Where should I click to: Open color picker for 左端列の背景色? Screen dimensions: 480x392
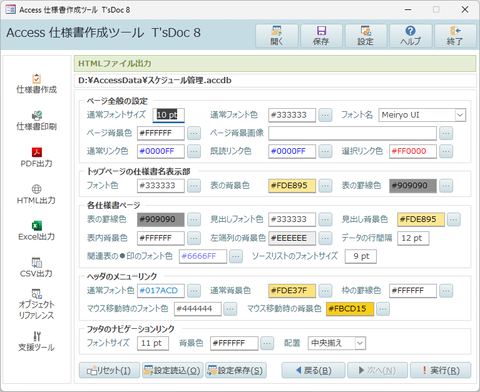(x=325, y=238)
